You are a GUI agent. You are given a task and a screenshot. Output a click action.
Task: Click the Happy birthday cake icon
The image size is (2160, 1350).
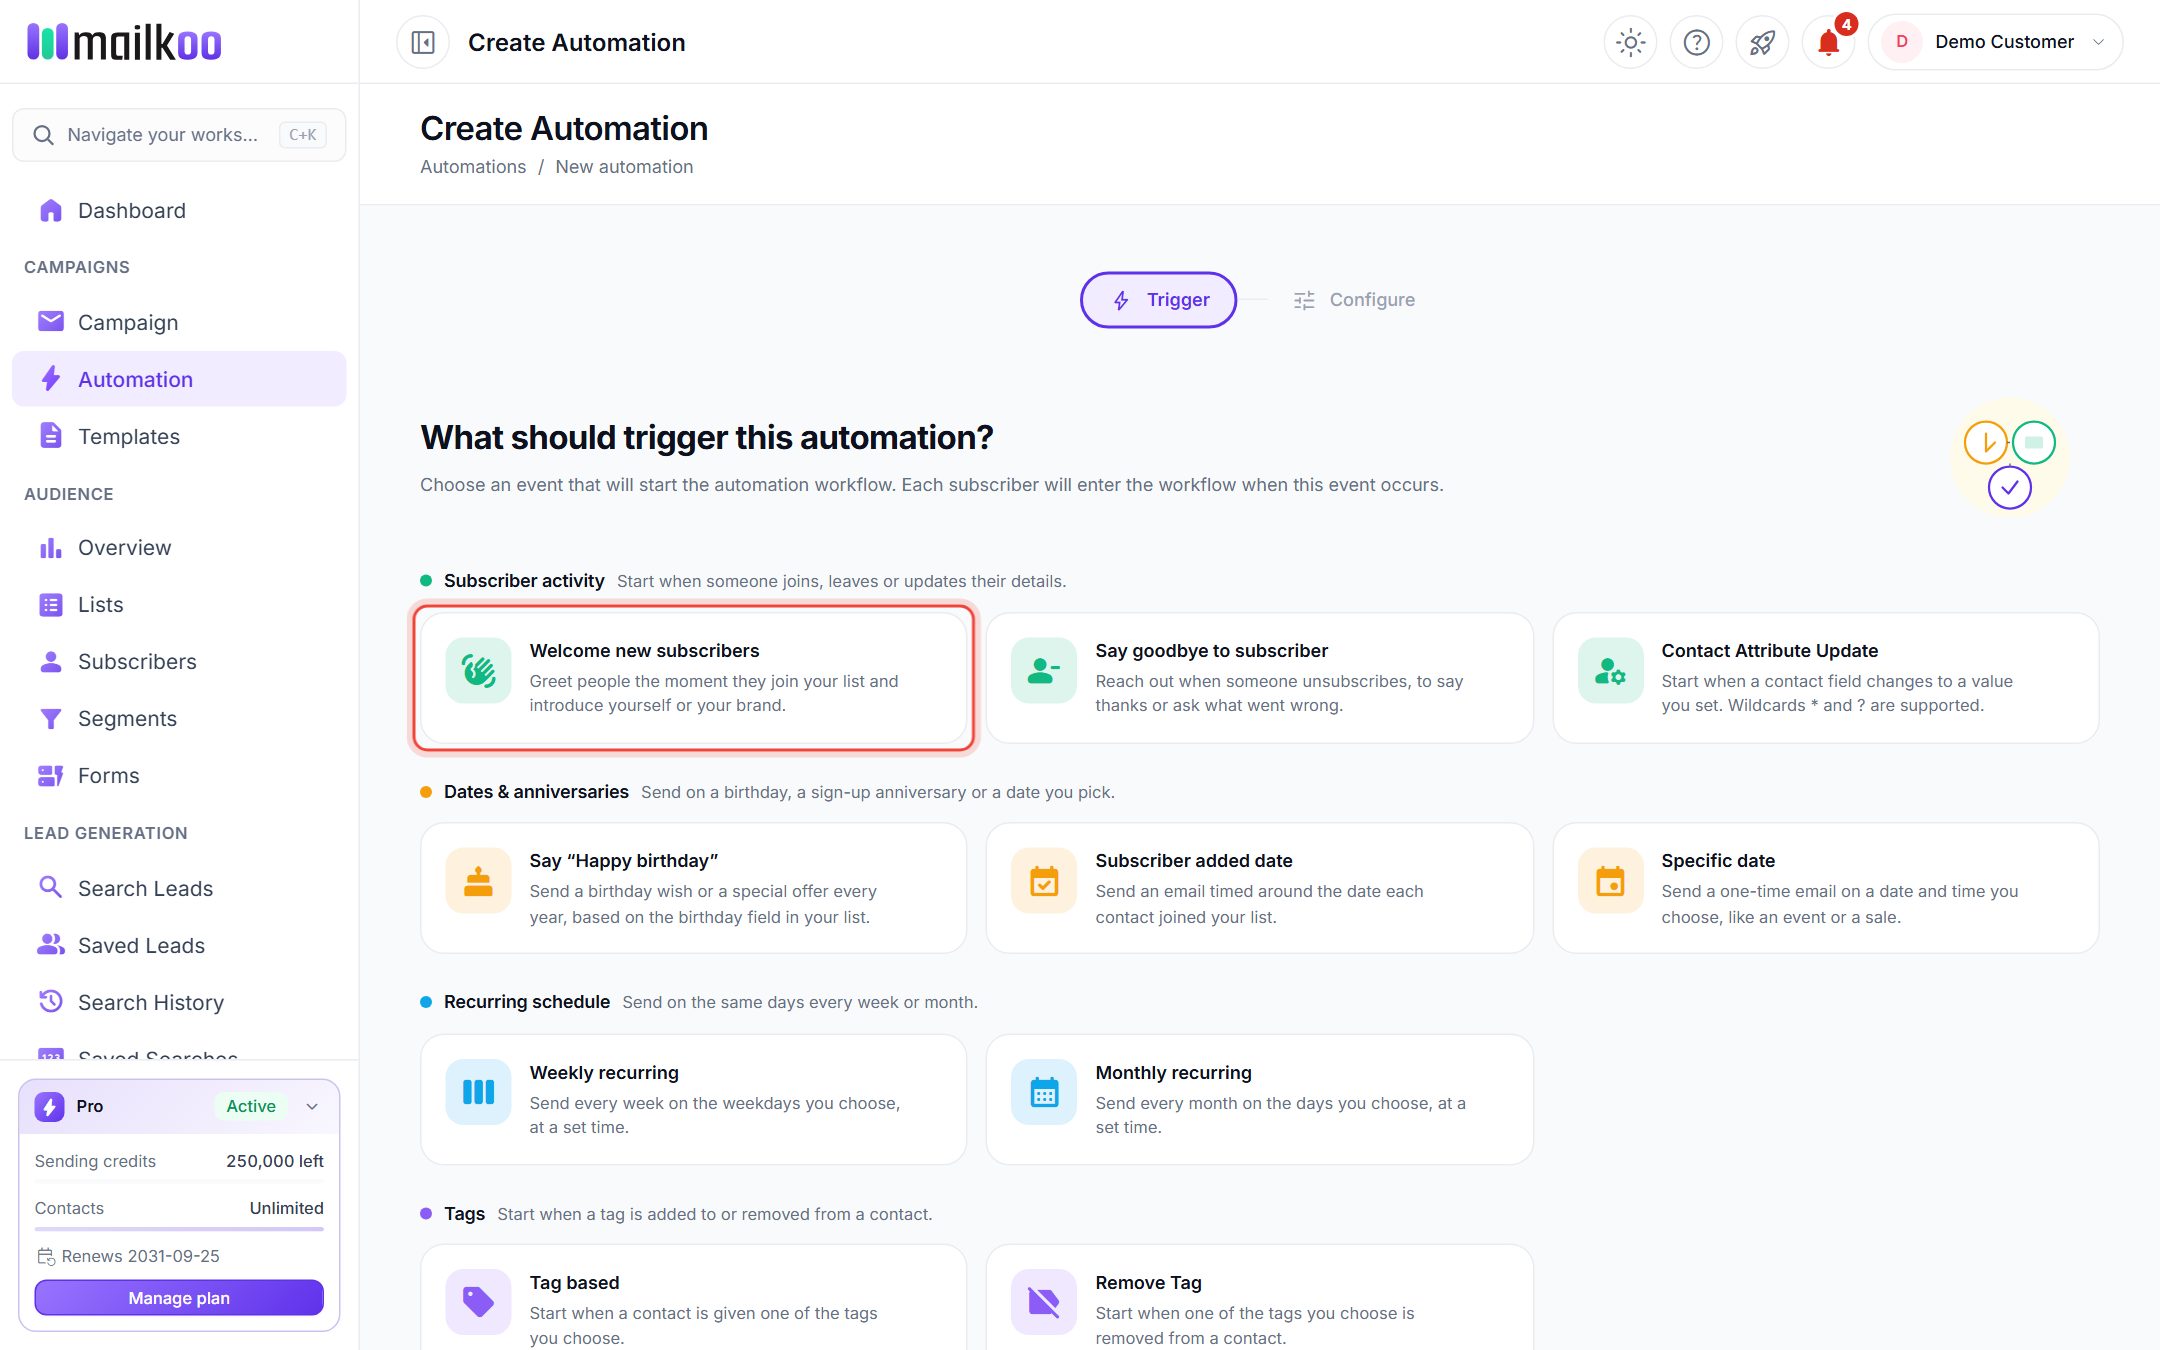[x=478, y=881]
